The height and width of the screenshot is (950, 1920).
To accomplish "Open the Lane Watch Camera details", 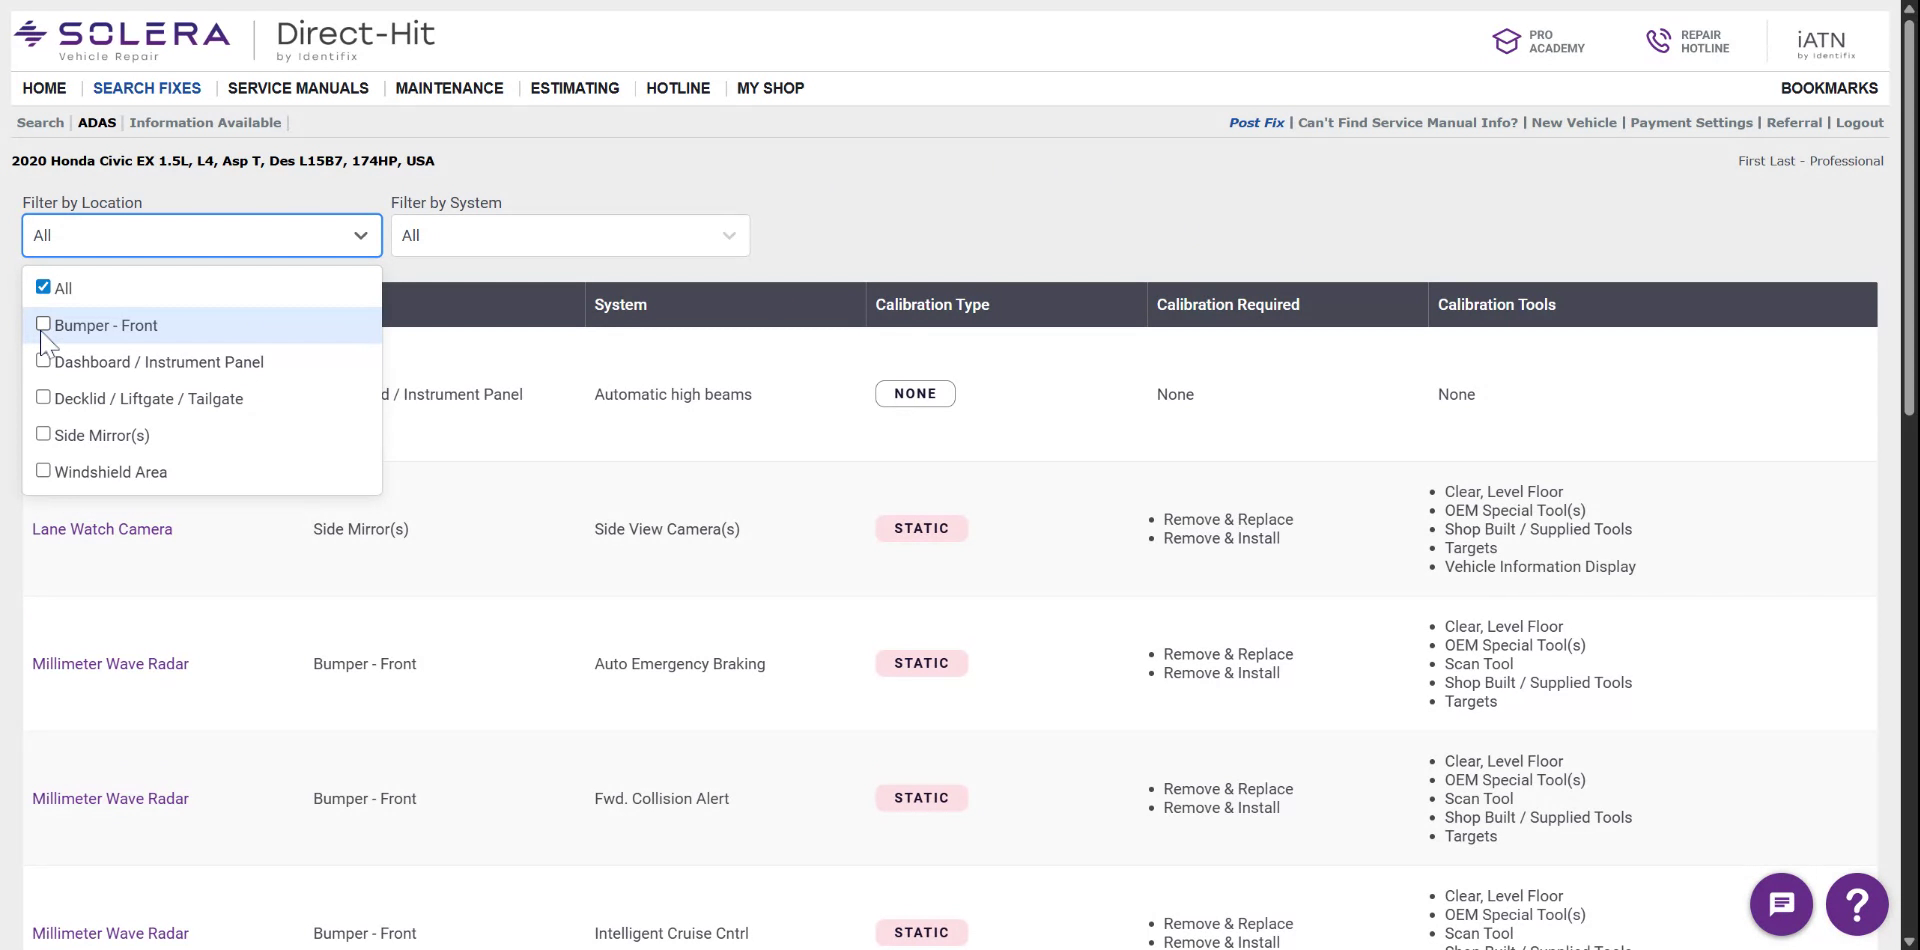I will [x=102, y=528].
